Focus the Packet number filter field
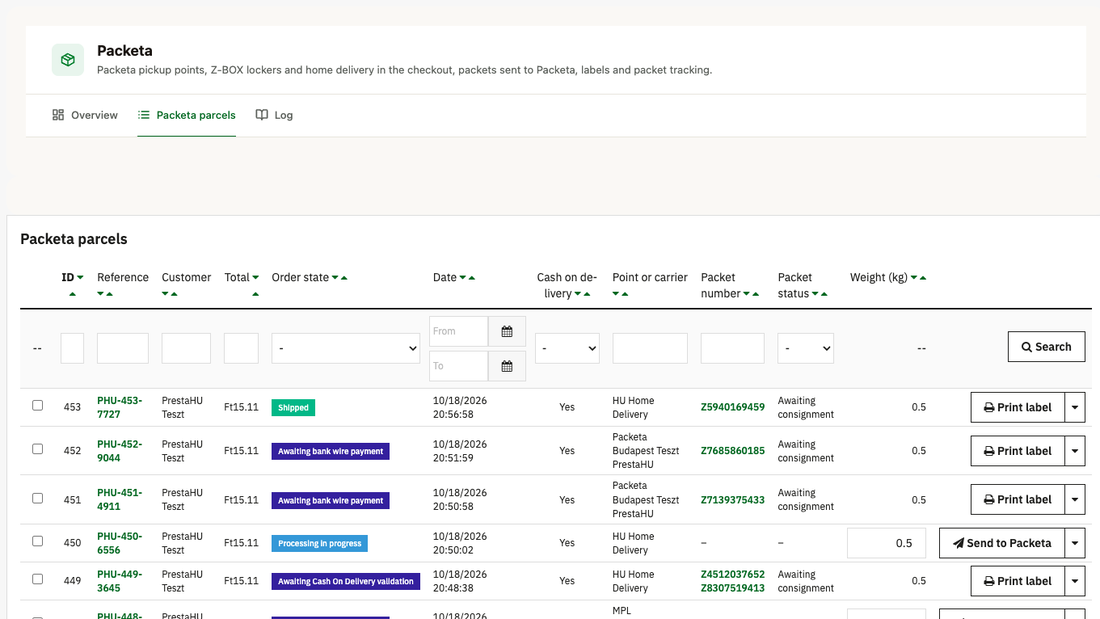1100x619 pixels. click(x=732, y=348)
